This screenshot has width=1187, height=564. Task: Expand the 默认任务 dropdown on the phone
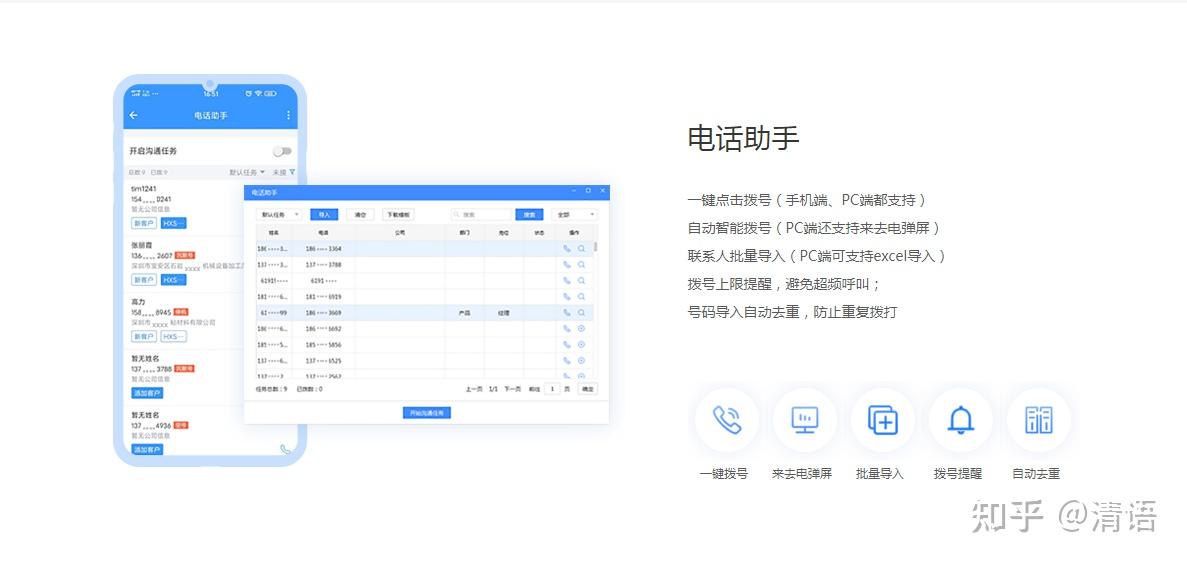click(x=248, y=173)
